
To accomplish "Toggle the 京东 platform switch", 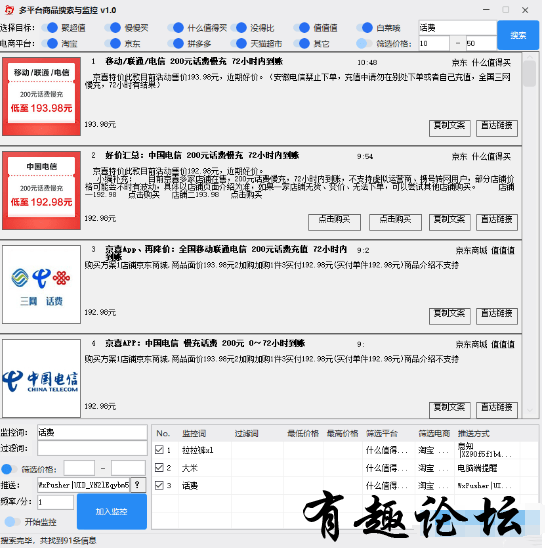I will coord(113,43).
